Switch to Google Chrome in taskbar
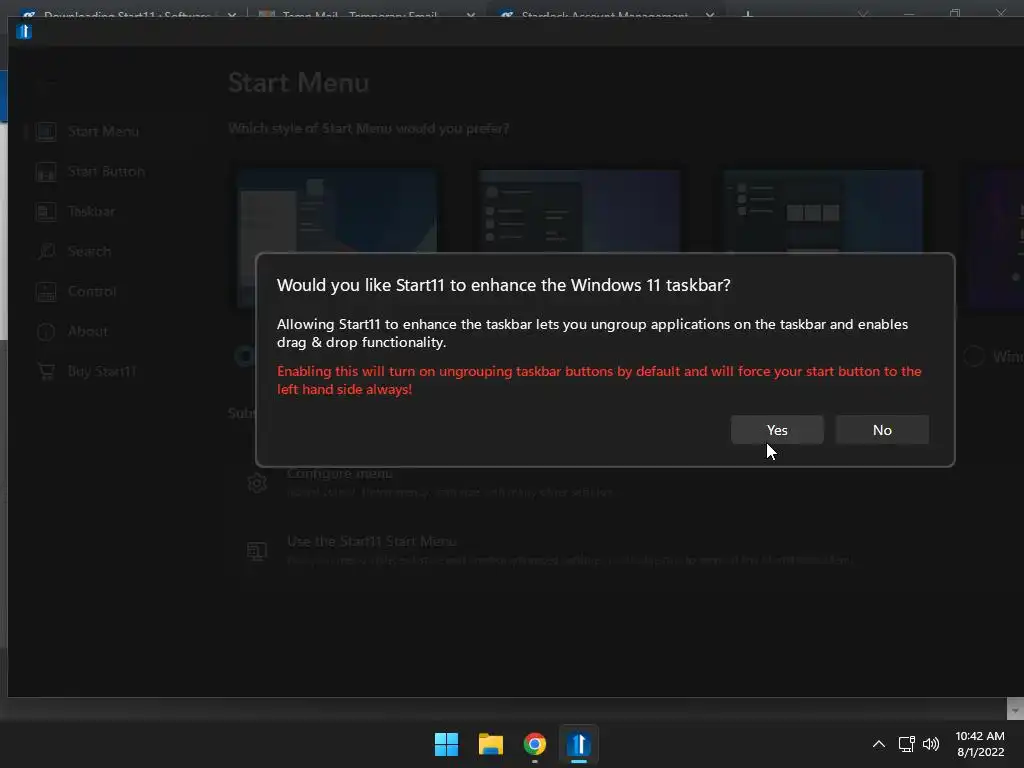Image resolution: width=1024 pixels, height=768 pixels. coord(535,744)
